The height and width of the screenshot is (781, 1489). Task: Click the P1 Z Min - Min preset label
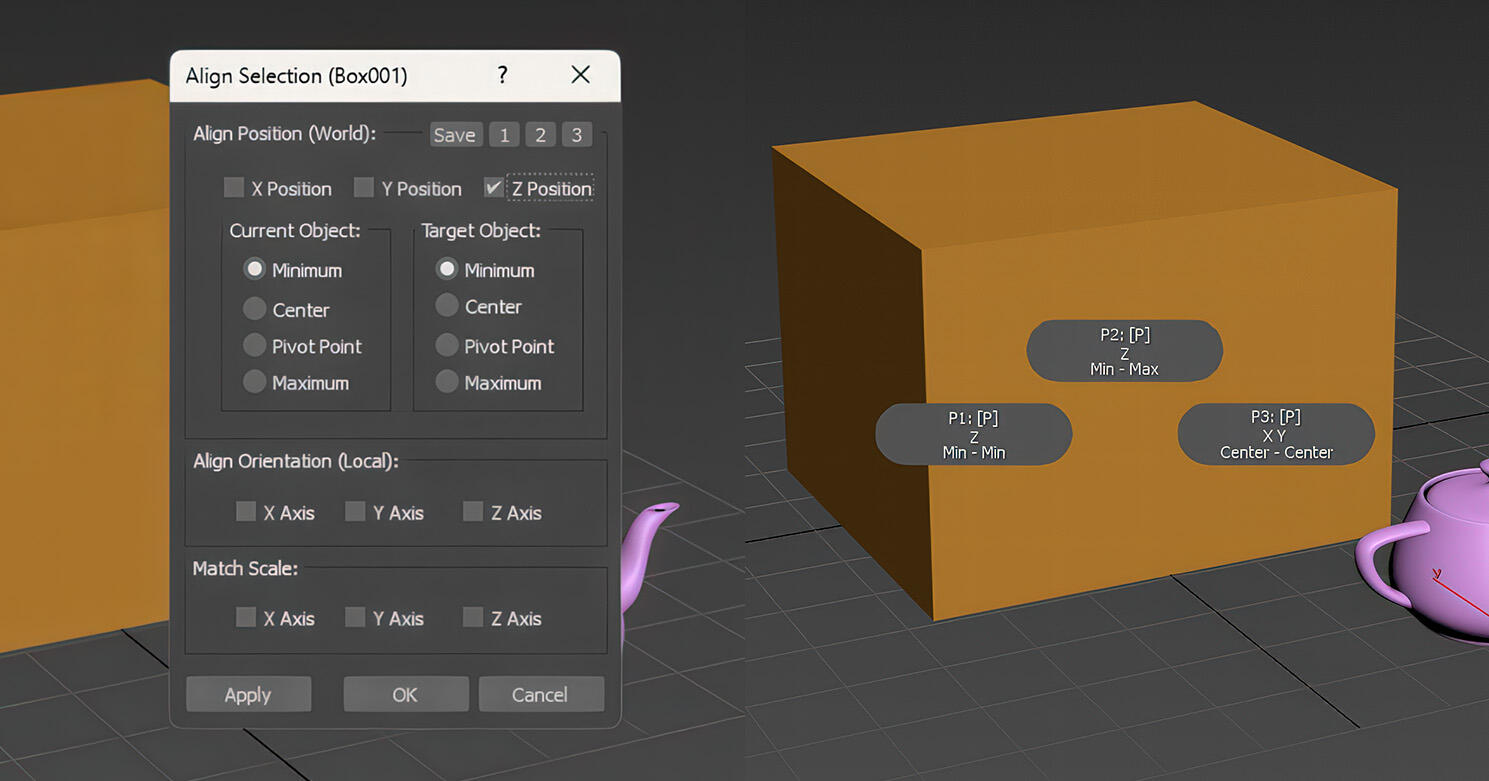973,435
